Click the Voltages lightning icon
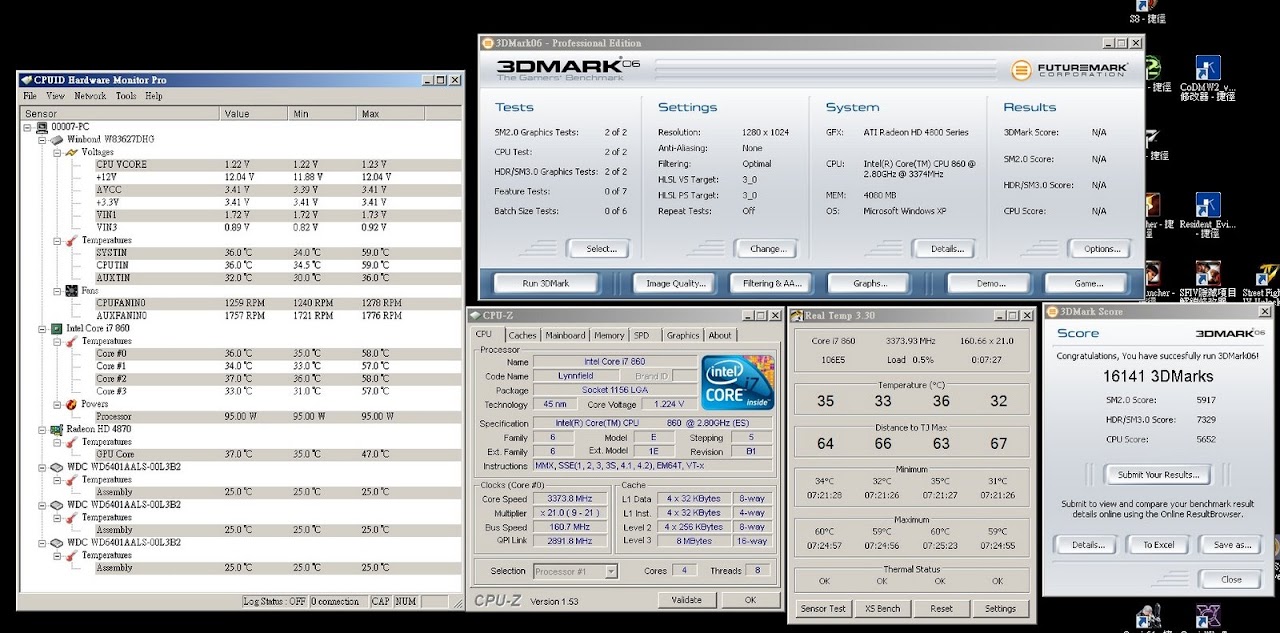 [71, 153]
